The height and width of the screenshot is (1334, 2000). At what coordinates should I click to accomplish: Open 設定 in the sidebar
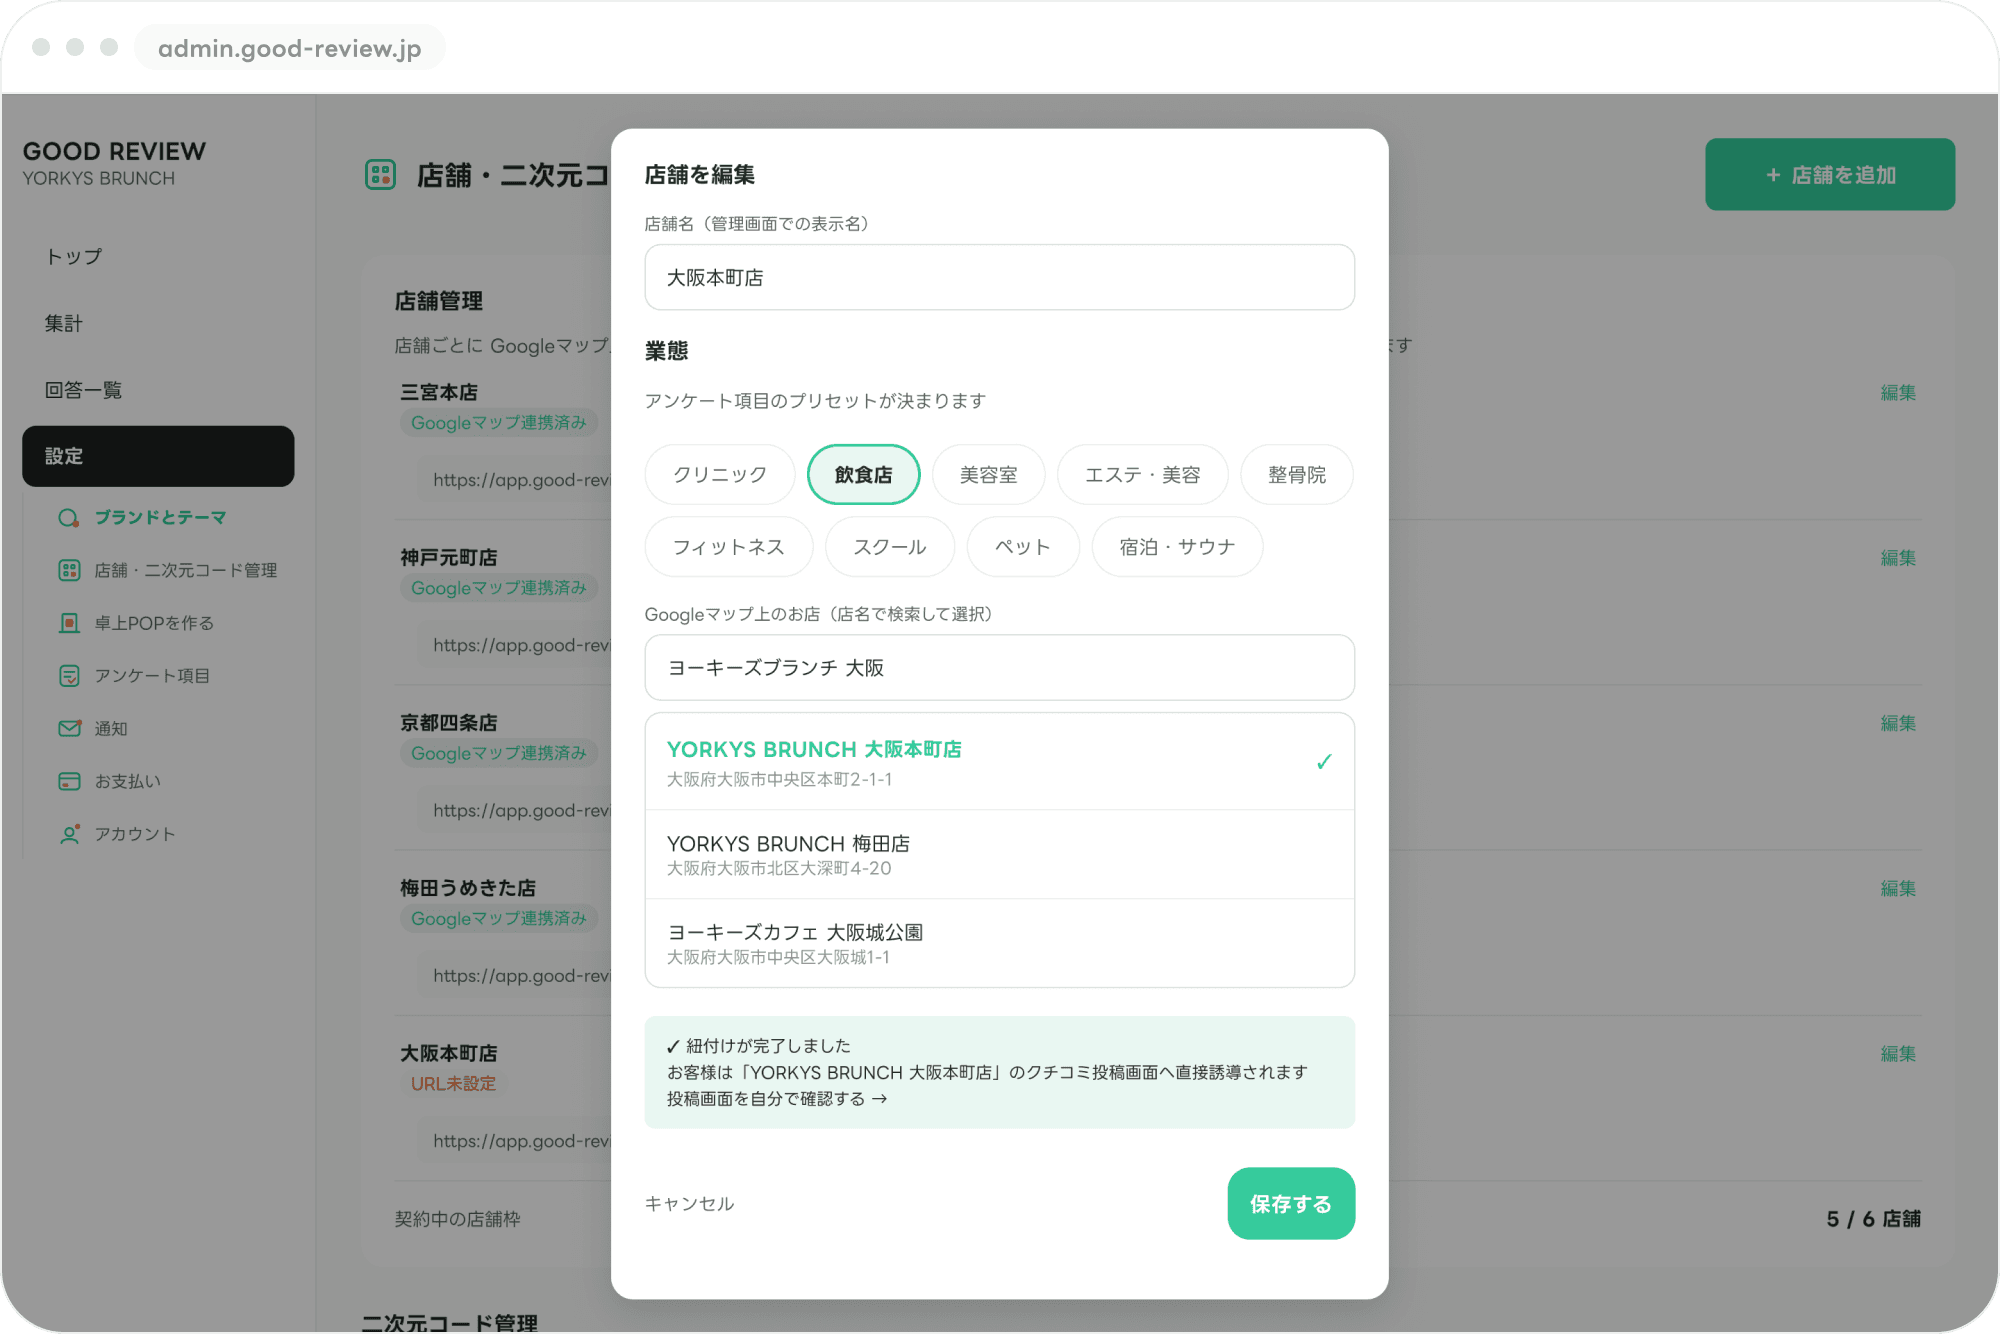coord(158,456)
